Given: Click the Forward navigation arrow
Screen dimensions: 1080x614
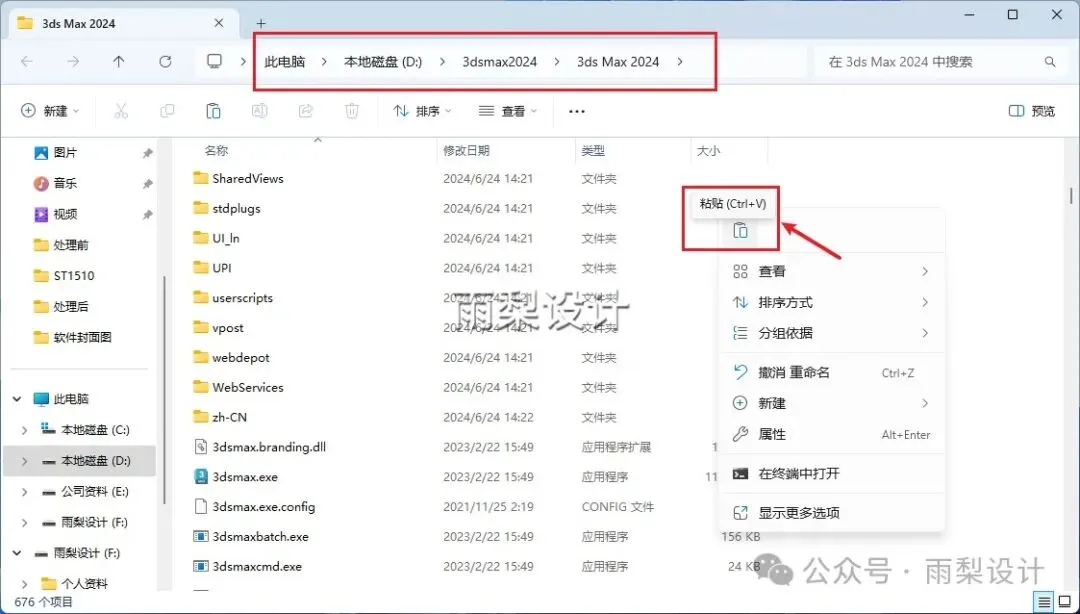Looking at the screenshot, I should pos(73,61).
